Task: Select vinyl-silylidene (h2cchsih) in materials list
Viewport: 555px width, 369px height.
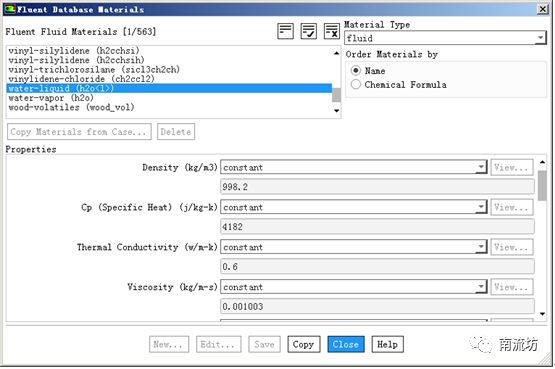Action: point(169,60)
